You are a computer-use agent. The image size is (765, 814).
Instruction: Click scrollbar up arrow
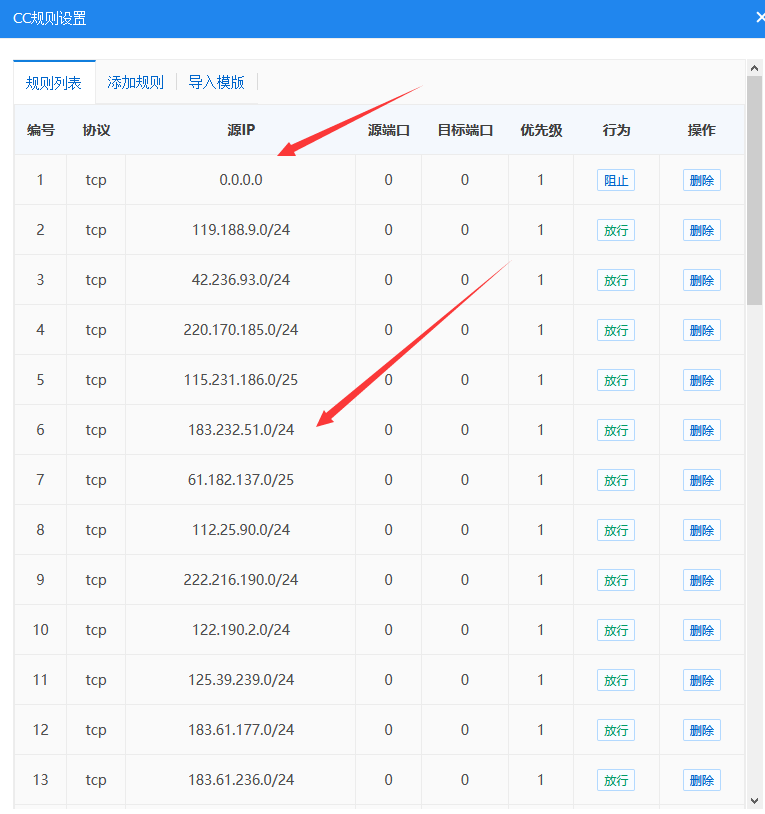click(x=755, y=68)
